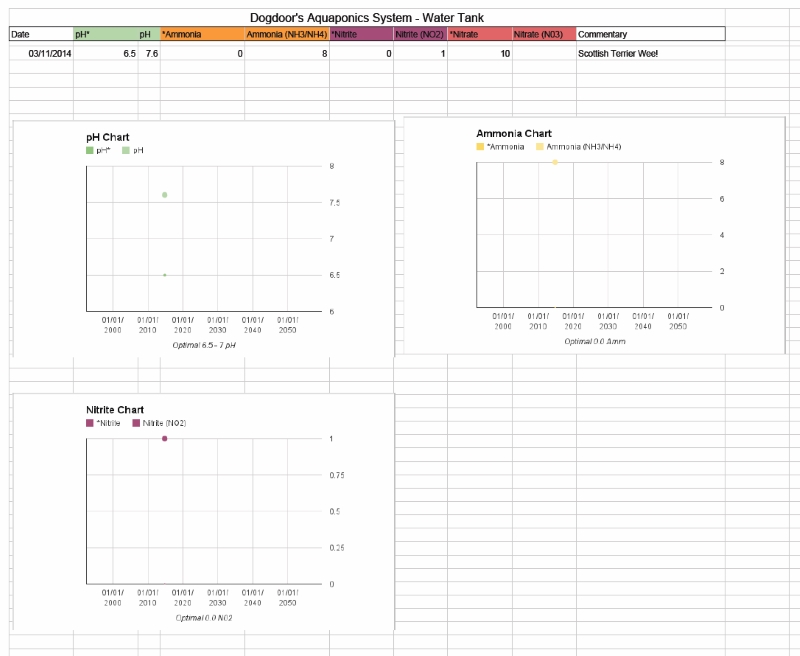Select the Nitrite (NO2) legend swatch
The height and width of the screenshot is (656, 800).
[136, 423]
